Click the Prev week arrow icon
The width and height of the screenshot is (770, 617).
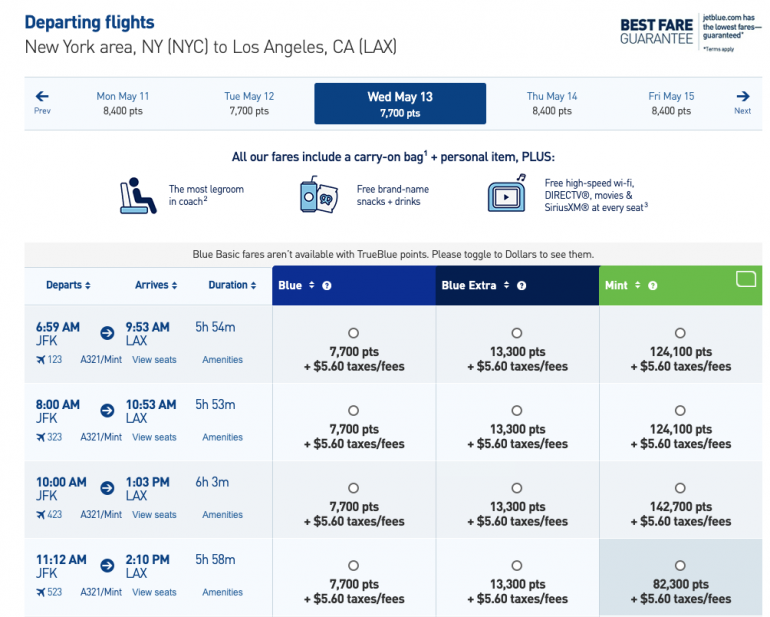tap(42, 97)
